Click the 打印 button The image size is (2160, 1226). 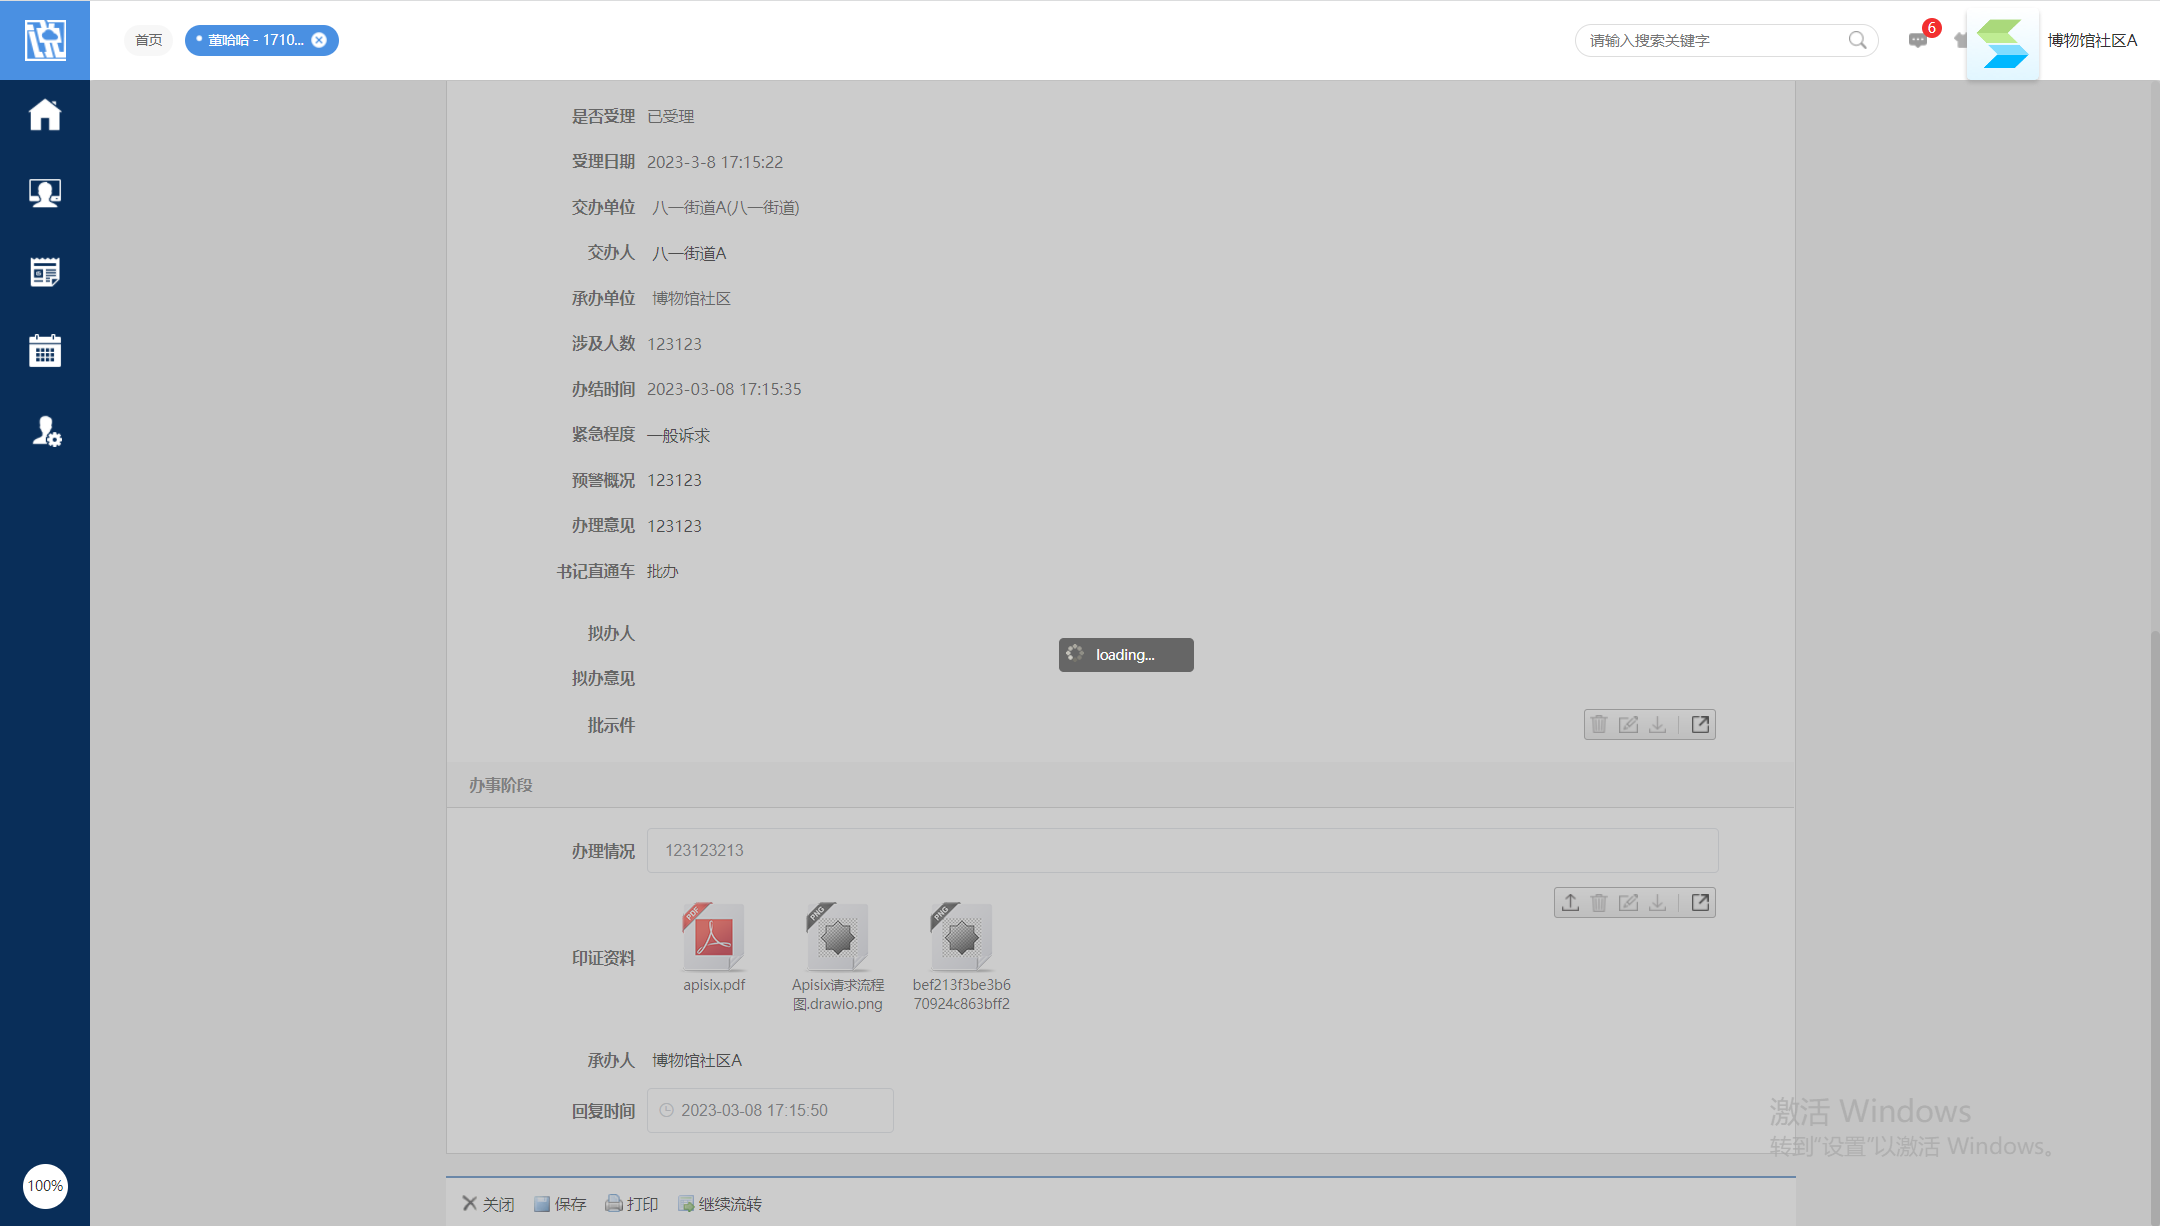click(632, 1204)
